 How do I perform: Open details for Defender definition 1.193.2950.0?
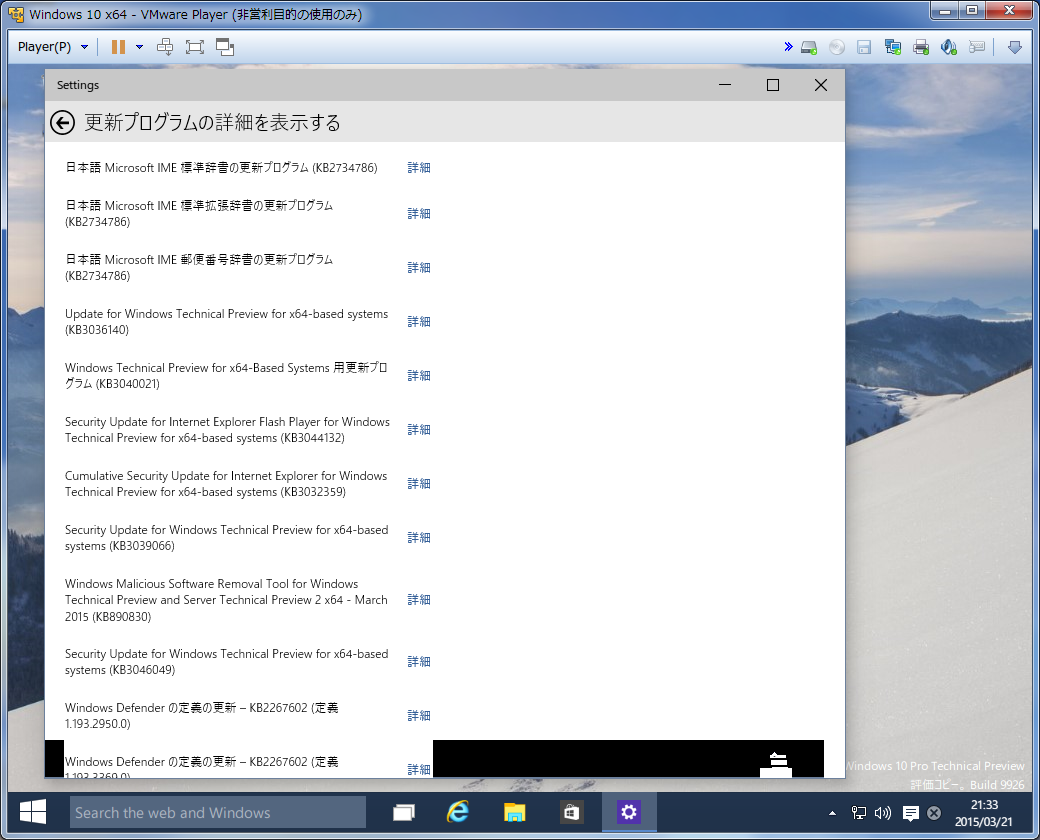(419, 716)
